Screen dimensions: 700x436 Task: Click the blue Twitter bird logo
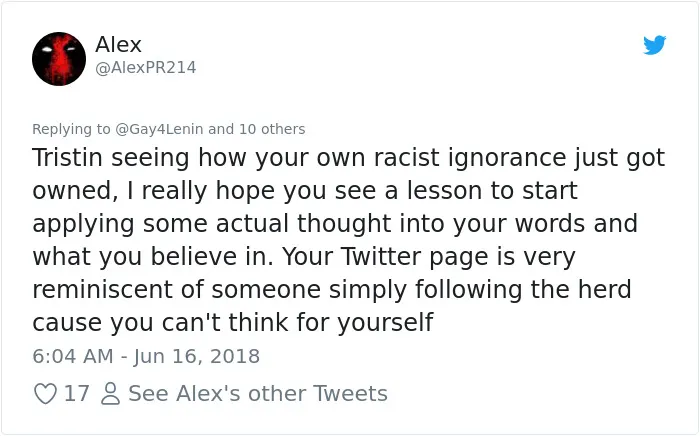[654, 45]
